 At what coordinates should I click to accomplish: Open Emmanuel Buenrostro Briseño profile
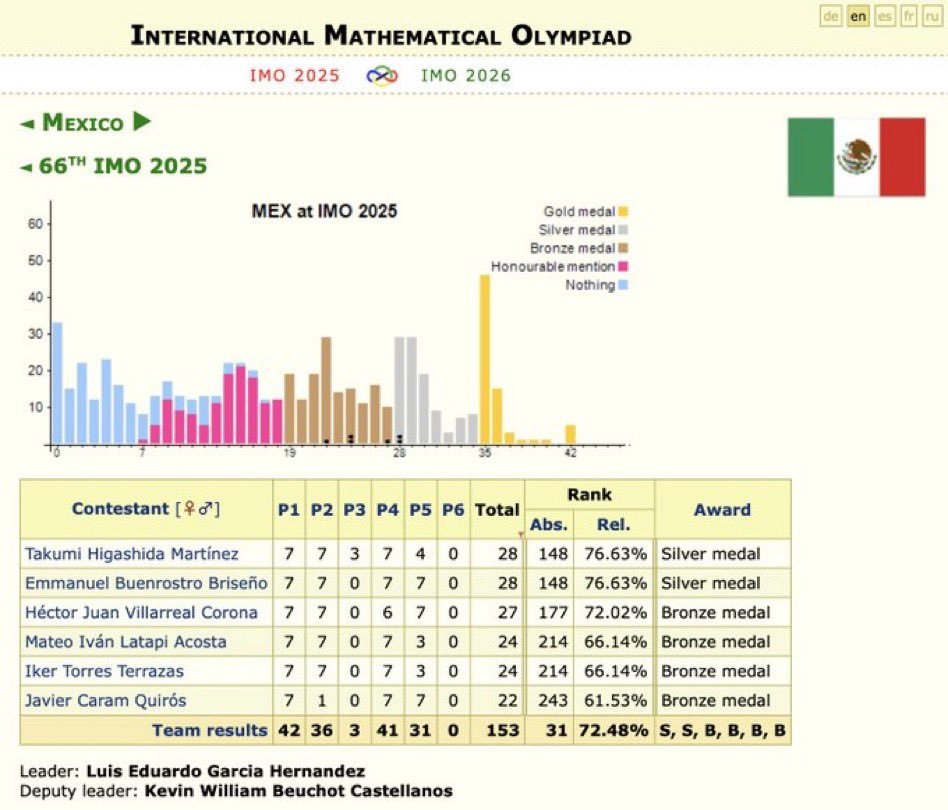146,583
